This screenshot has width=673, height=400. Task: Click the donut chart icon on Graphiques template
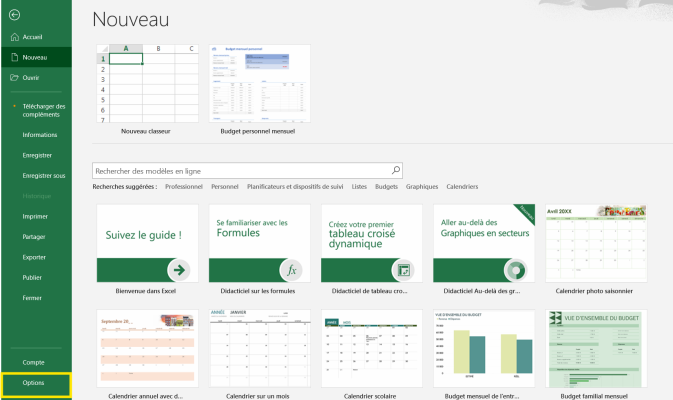[x=515, y=270]
